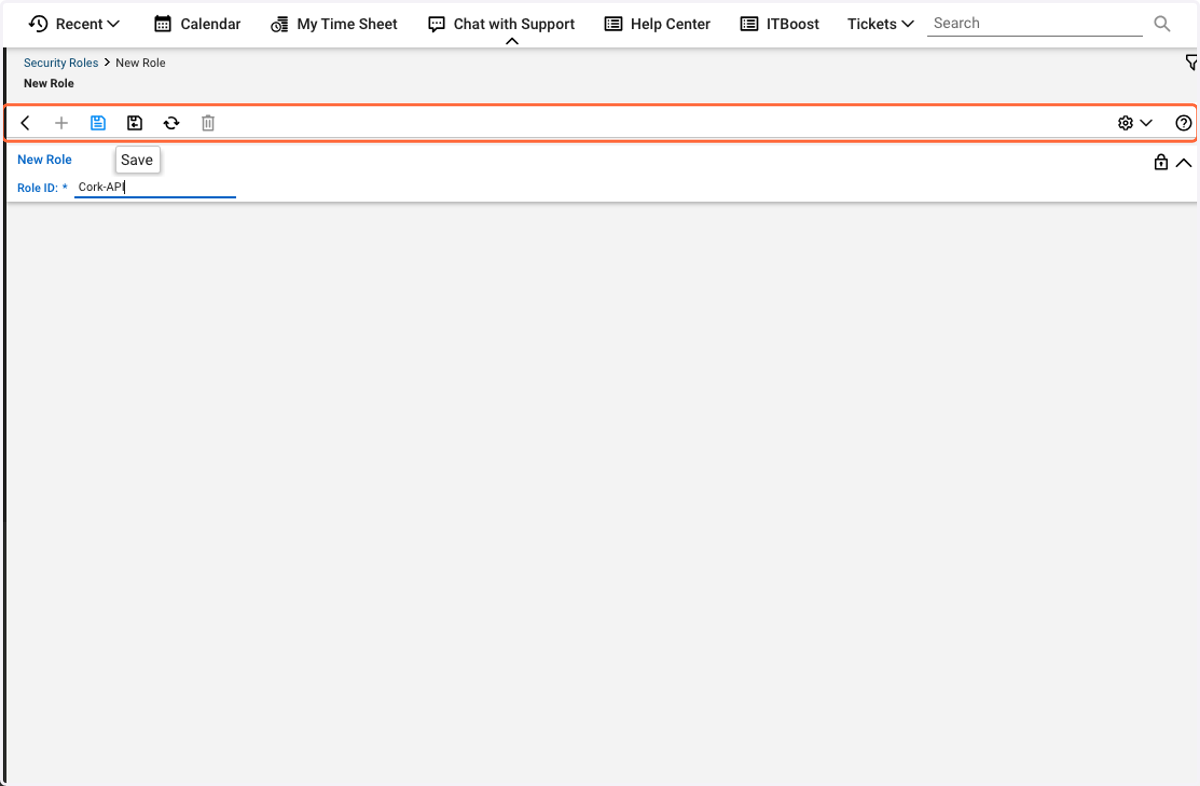Viewport: 1200px width, 786px height.
Task: Open Chat with Support
Action: point(501,24)
